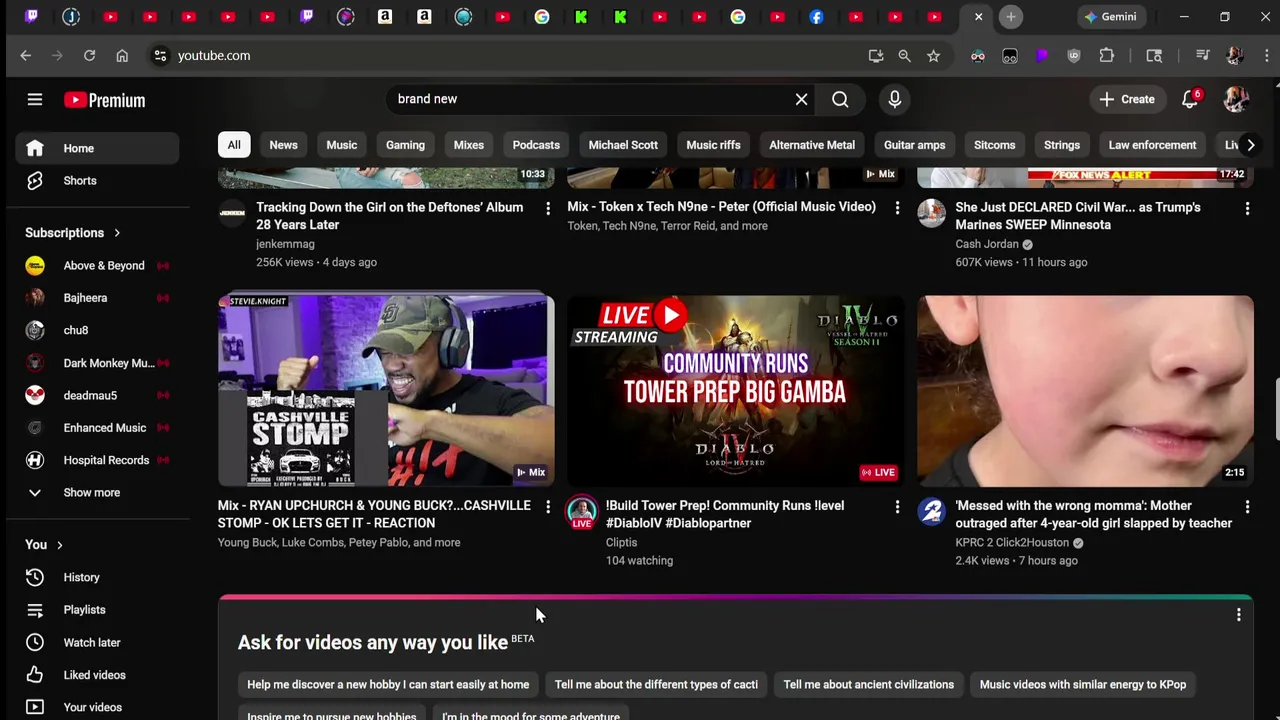The height and width of the screenshot is (720, 1280).
Task: Select the News filter chip
Action: click(283, 145)
